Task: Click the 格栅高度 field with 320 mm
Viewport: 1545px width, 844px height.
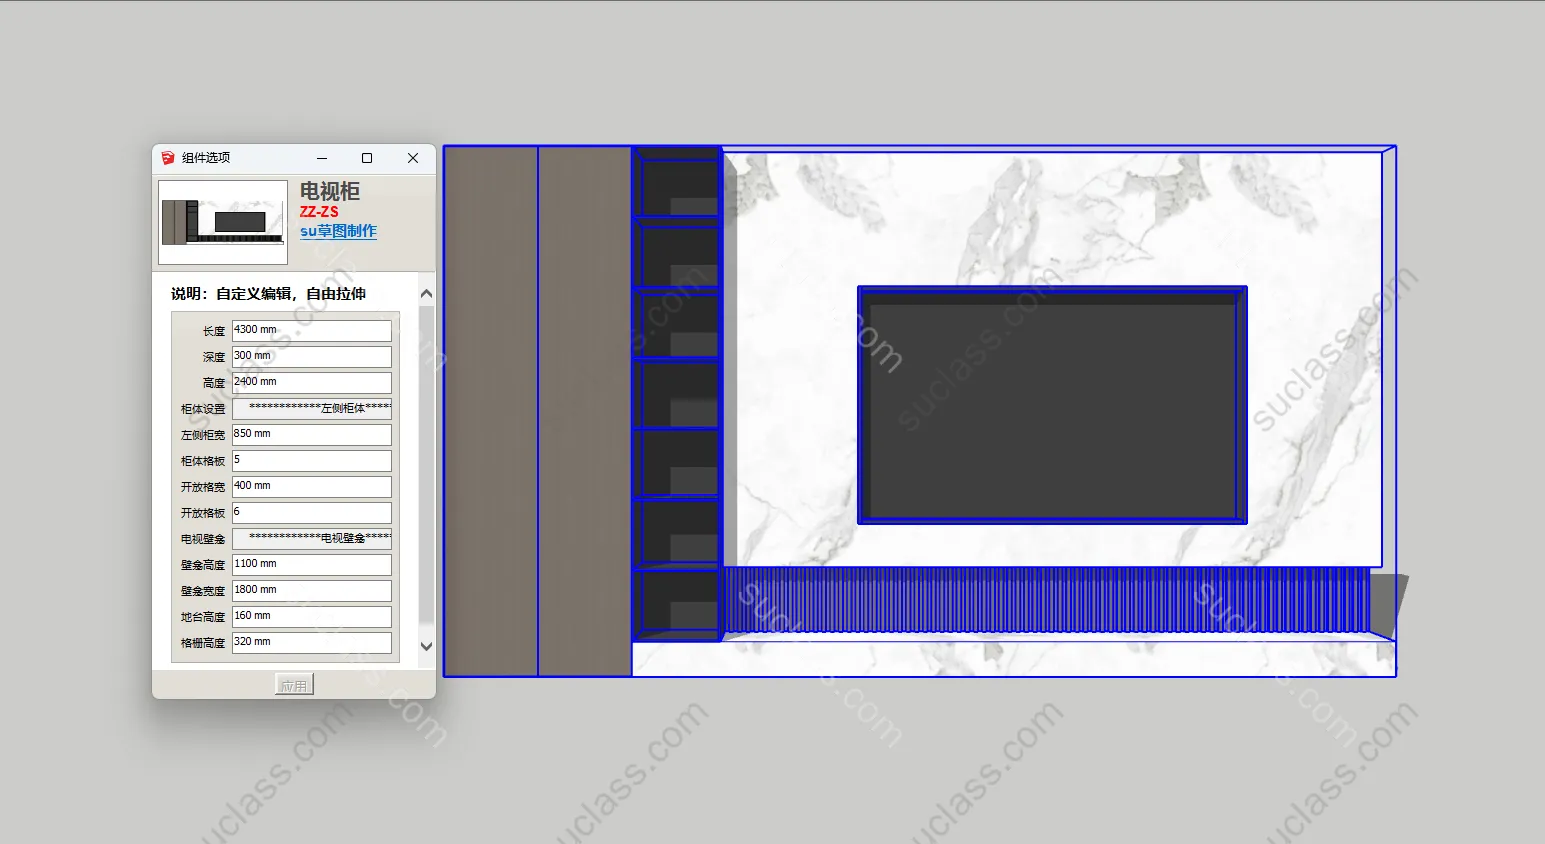Action: (x=311, y=642)
